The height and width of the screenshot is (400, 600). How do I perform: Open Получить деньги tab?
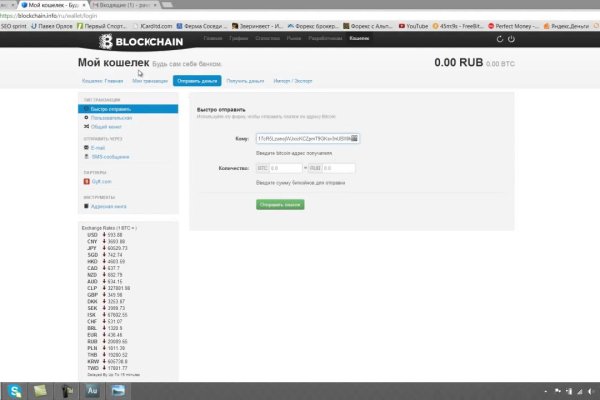244,79
